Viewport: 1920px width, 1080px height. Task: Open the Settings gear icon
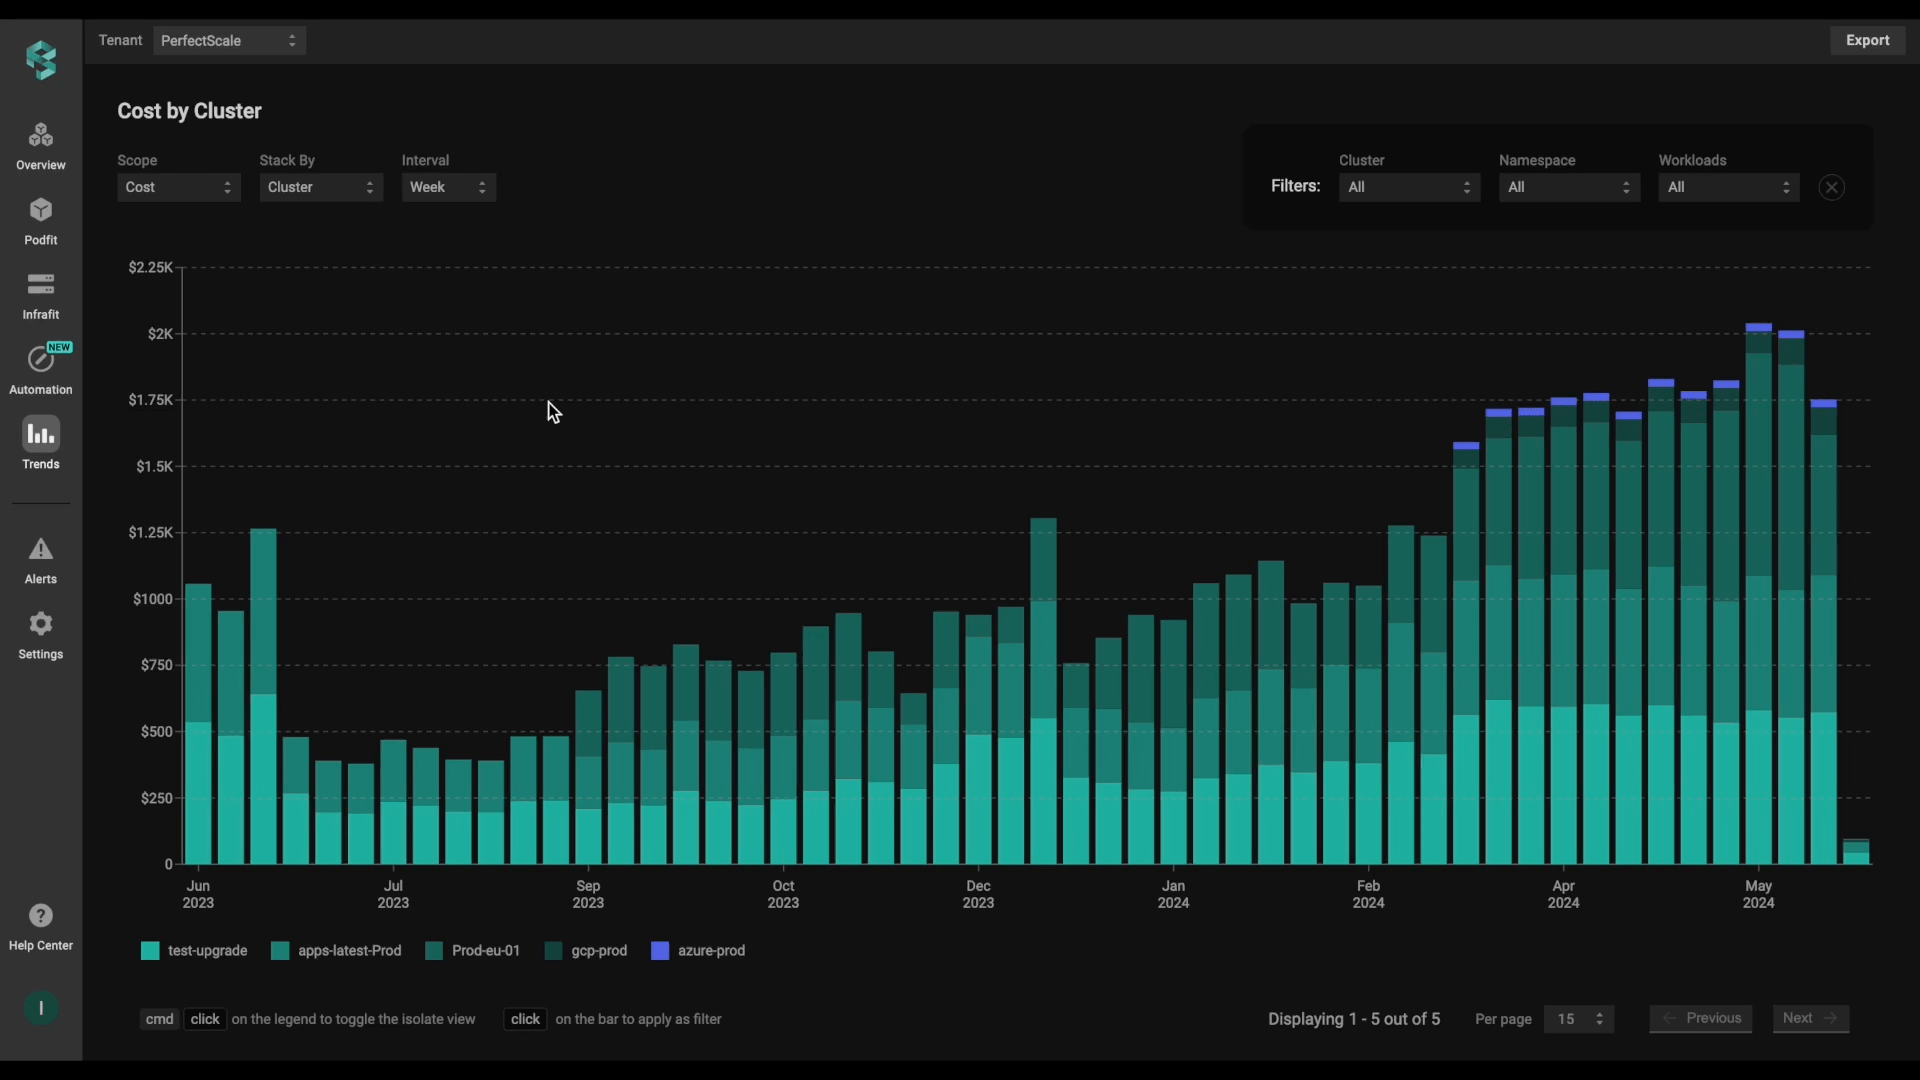41,624
